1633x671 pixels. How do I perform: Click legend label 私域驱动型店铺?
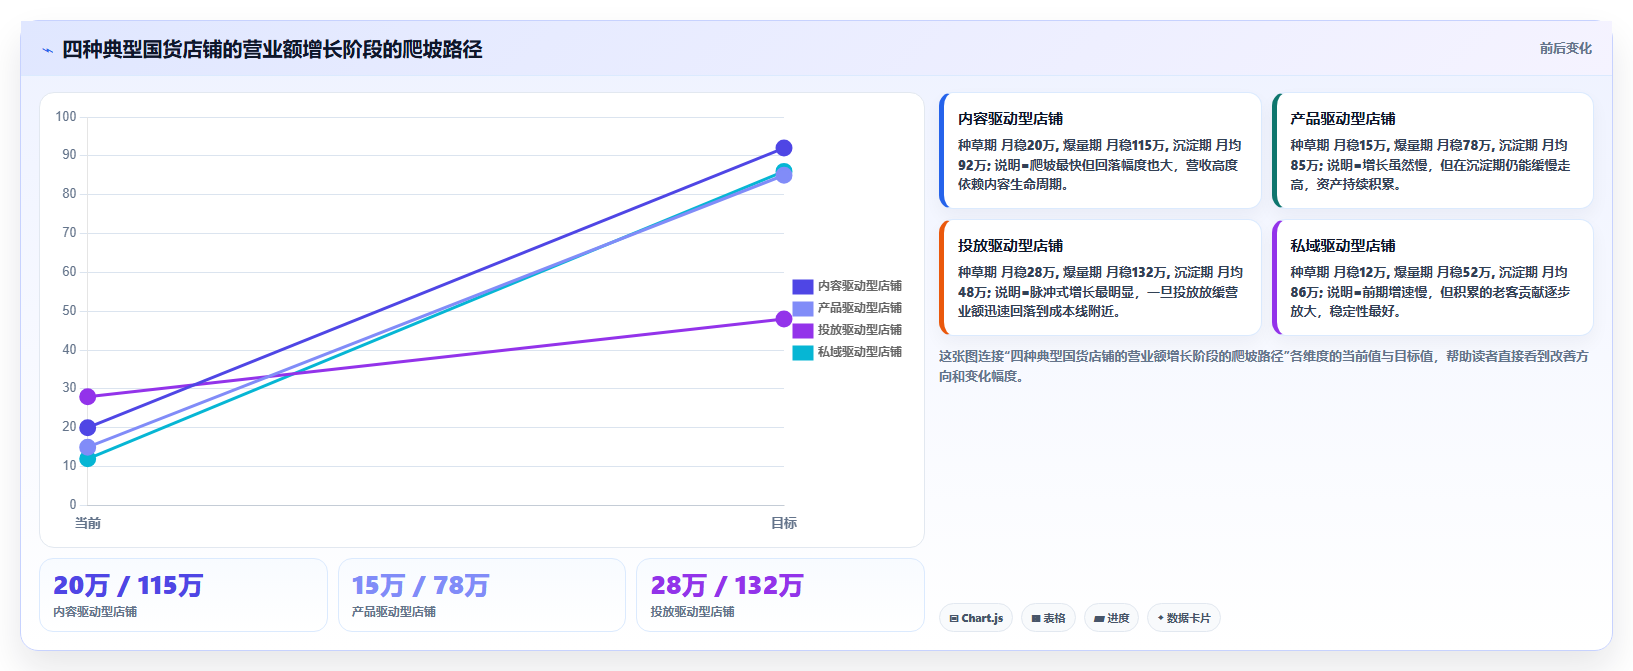[860, 352]
